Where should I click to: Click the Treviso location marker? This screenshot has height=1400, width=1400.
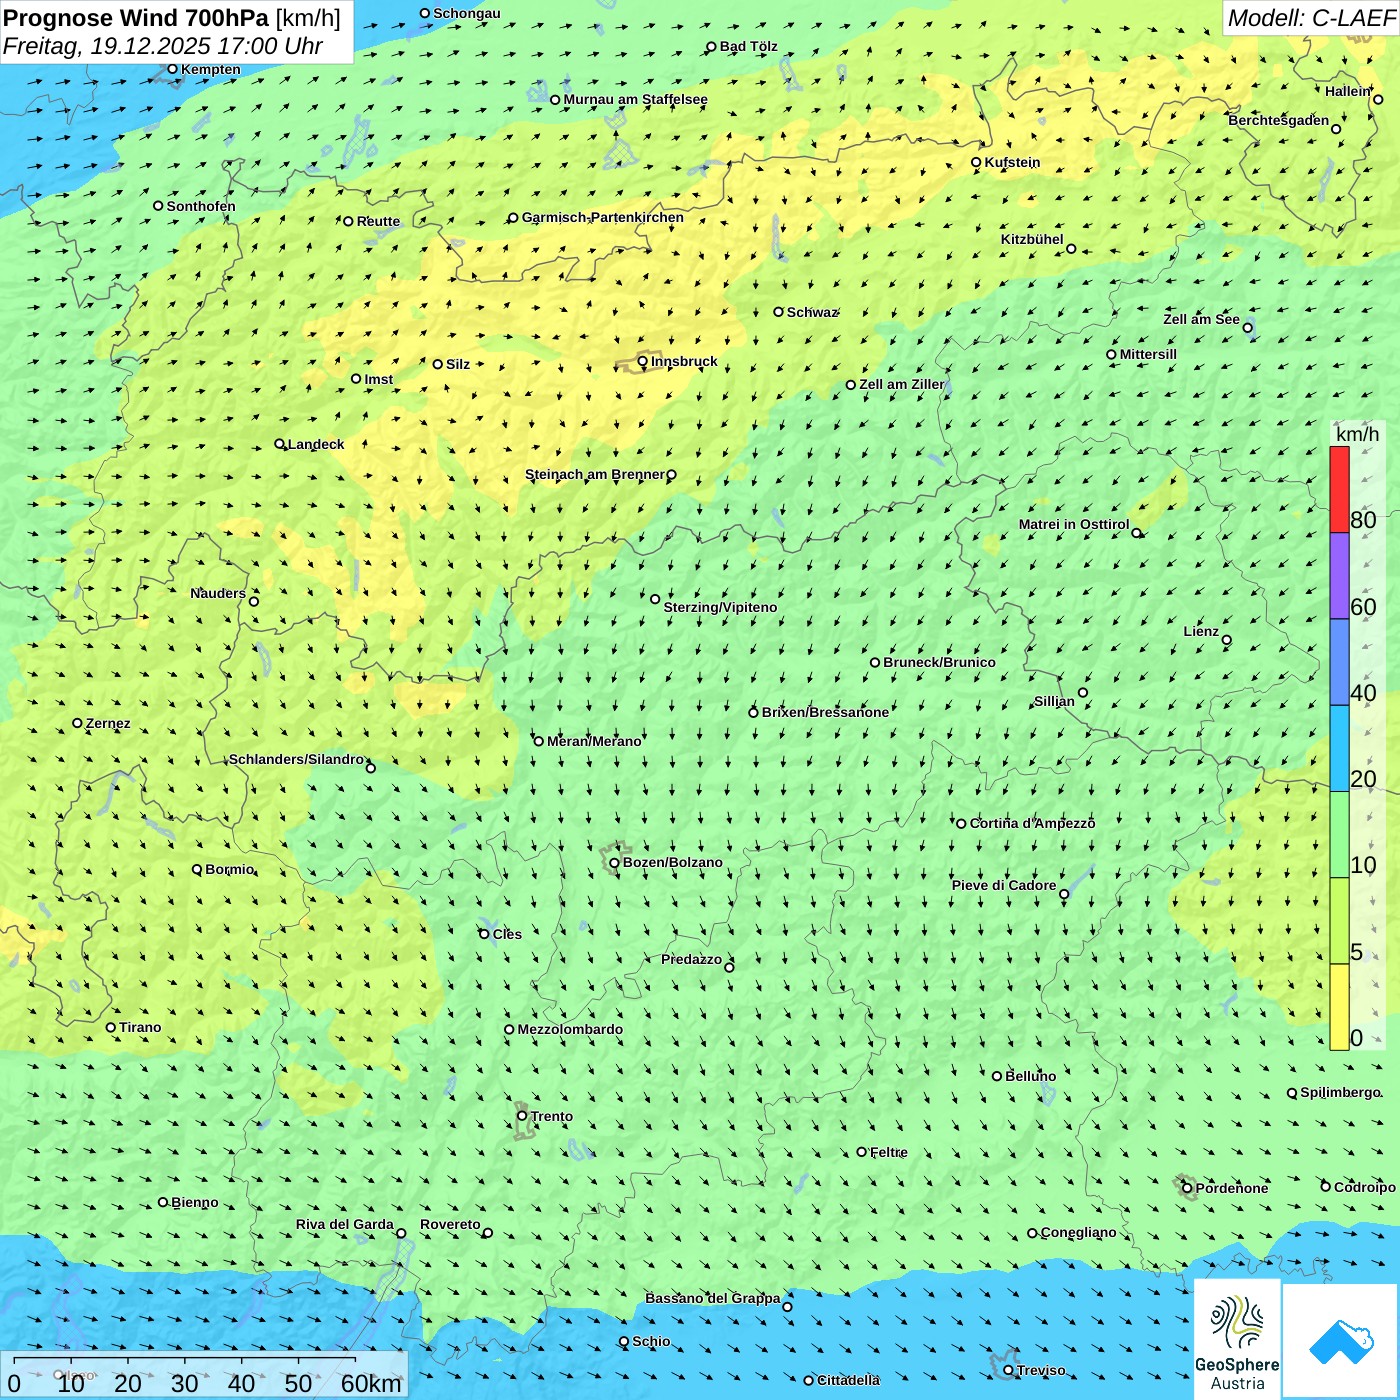coord(1009,1370)
